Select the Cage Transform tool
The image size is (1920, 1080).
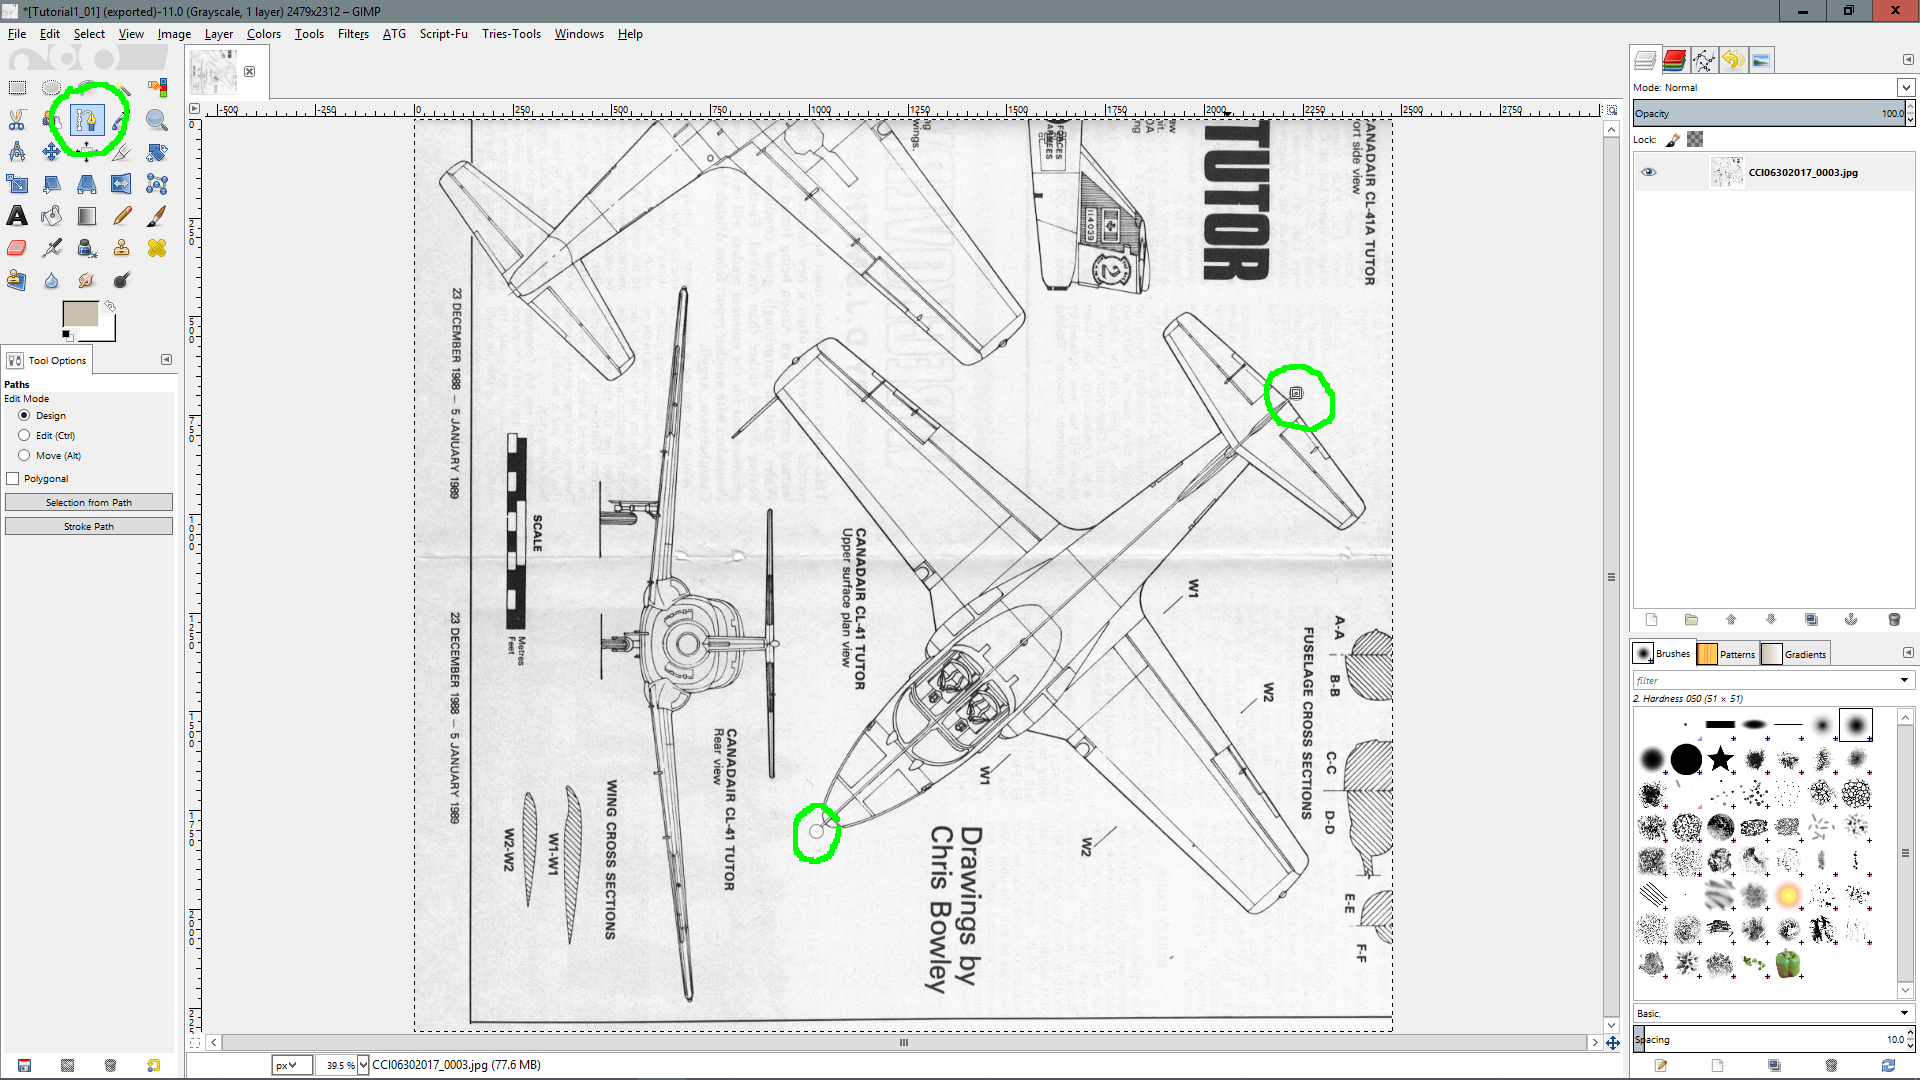[157, 184]
